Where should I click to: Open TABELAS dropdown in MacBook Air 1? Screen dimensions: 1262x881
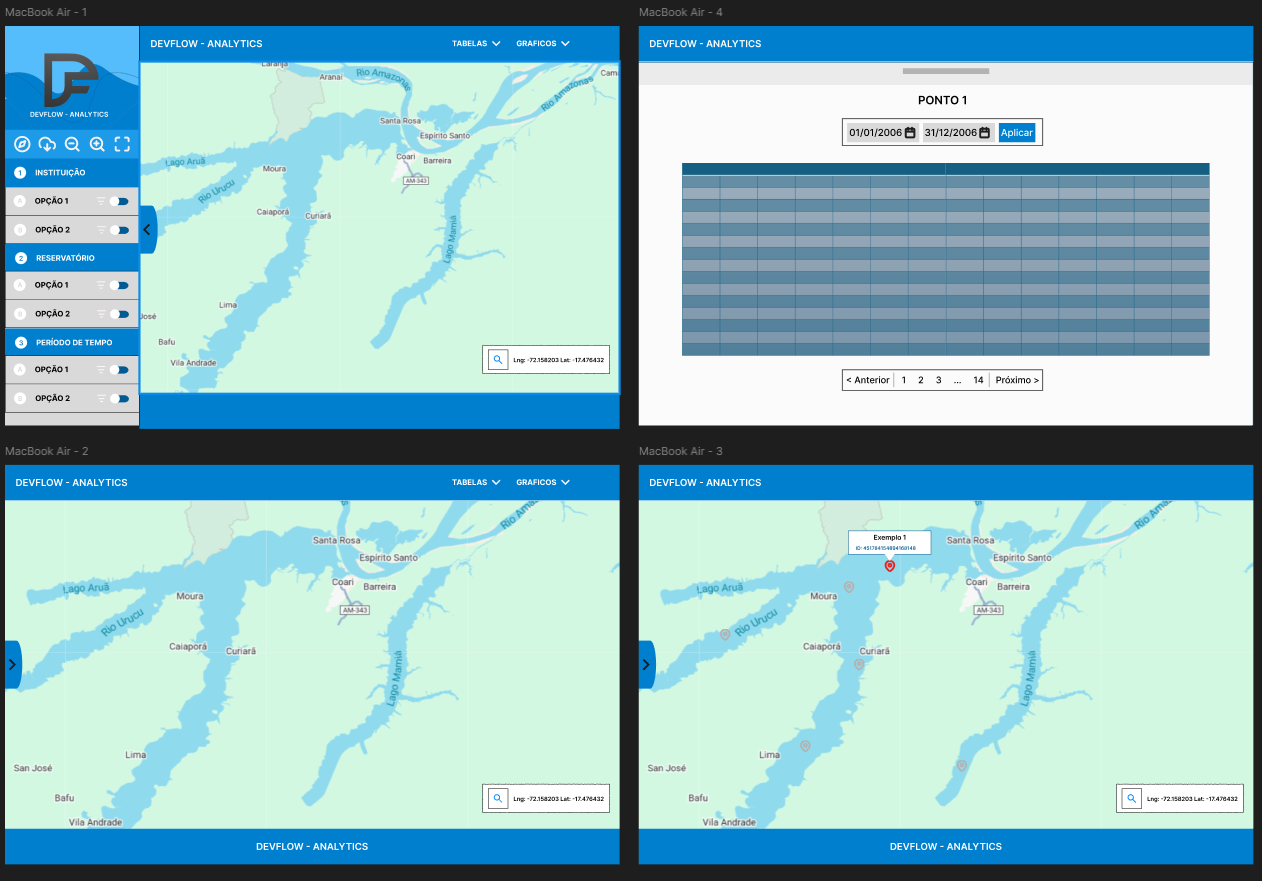pos(476,44)
